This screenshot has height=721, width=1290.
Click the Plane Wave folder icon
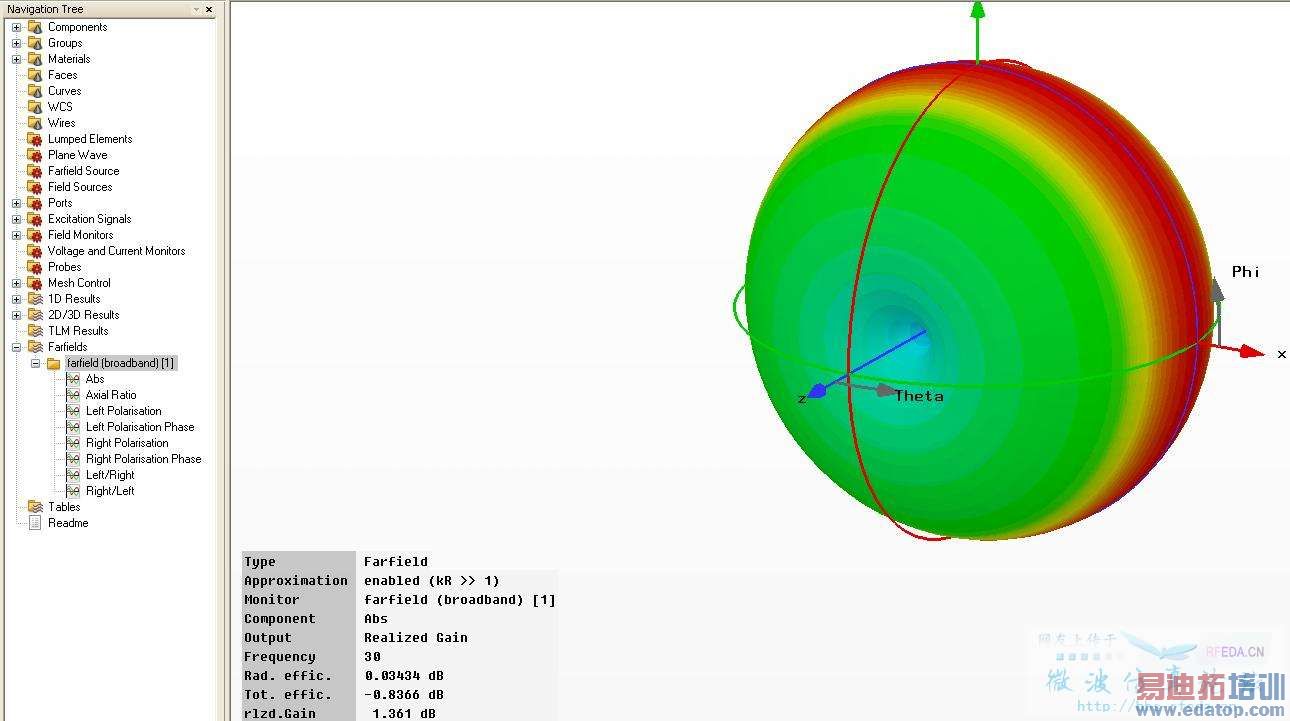pyautogui.click(x=35, y=155)
